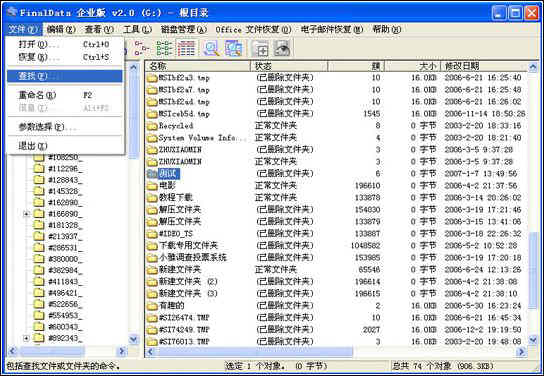The image size is (544, 376).
Task: Select the 下载专用文件夹 row
Action: coord(336,246)
